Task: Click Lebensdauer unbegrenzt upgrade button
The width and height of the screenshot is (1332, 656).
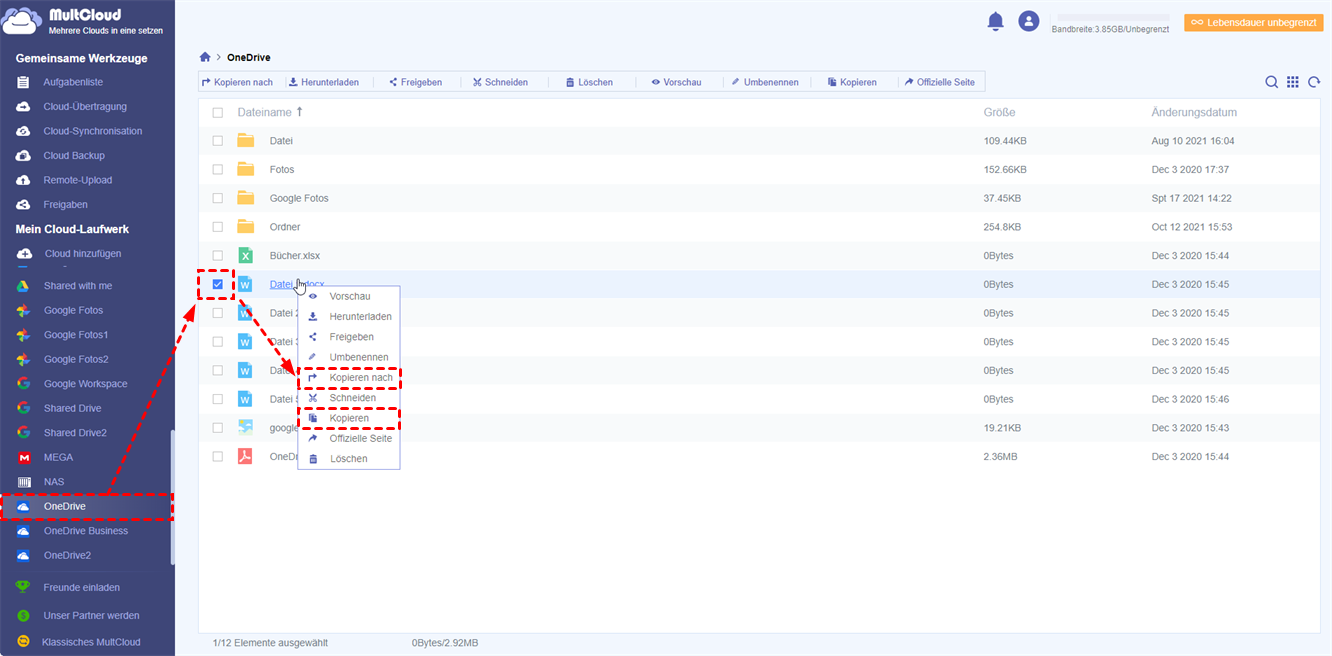Action: point(1254,22)
